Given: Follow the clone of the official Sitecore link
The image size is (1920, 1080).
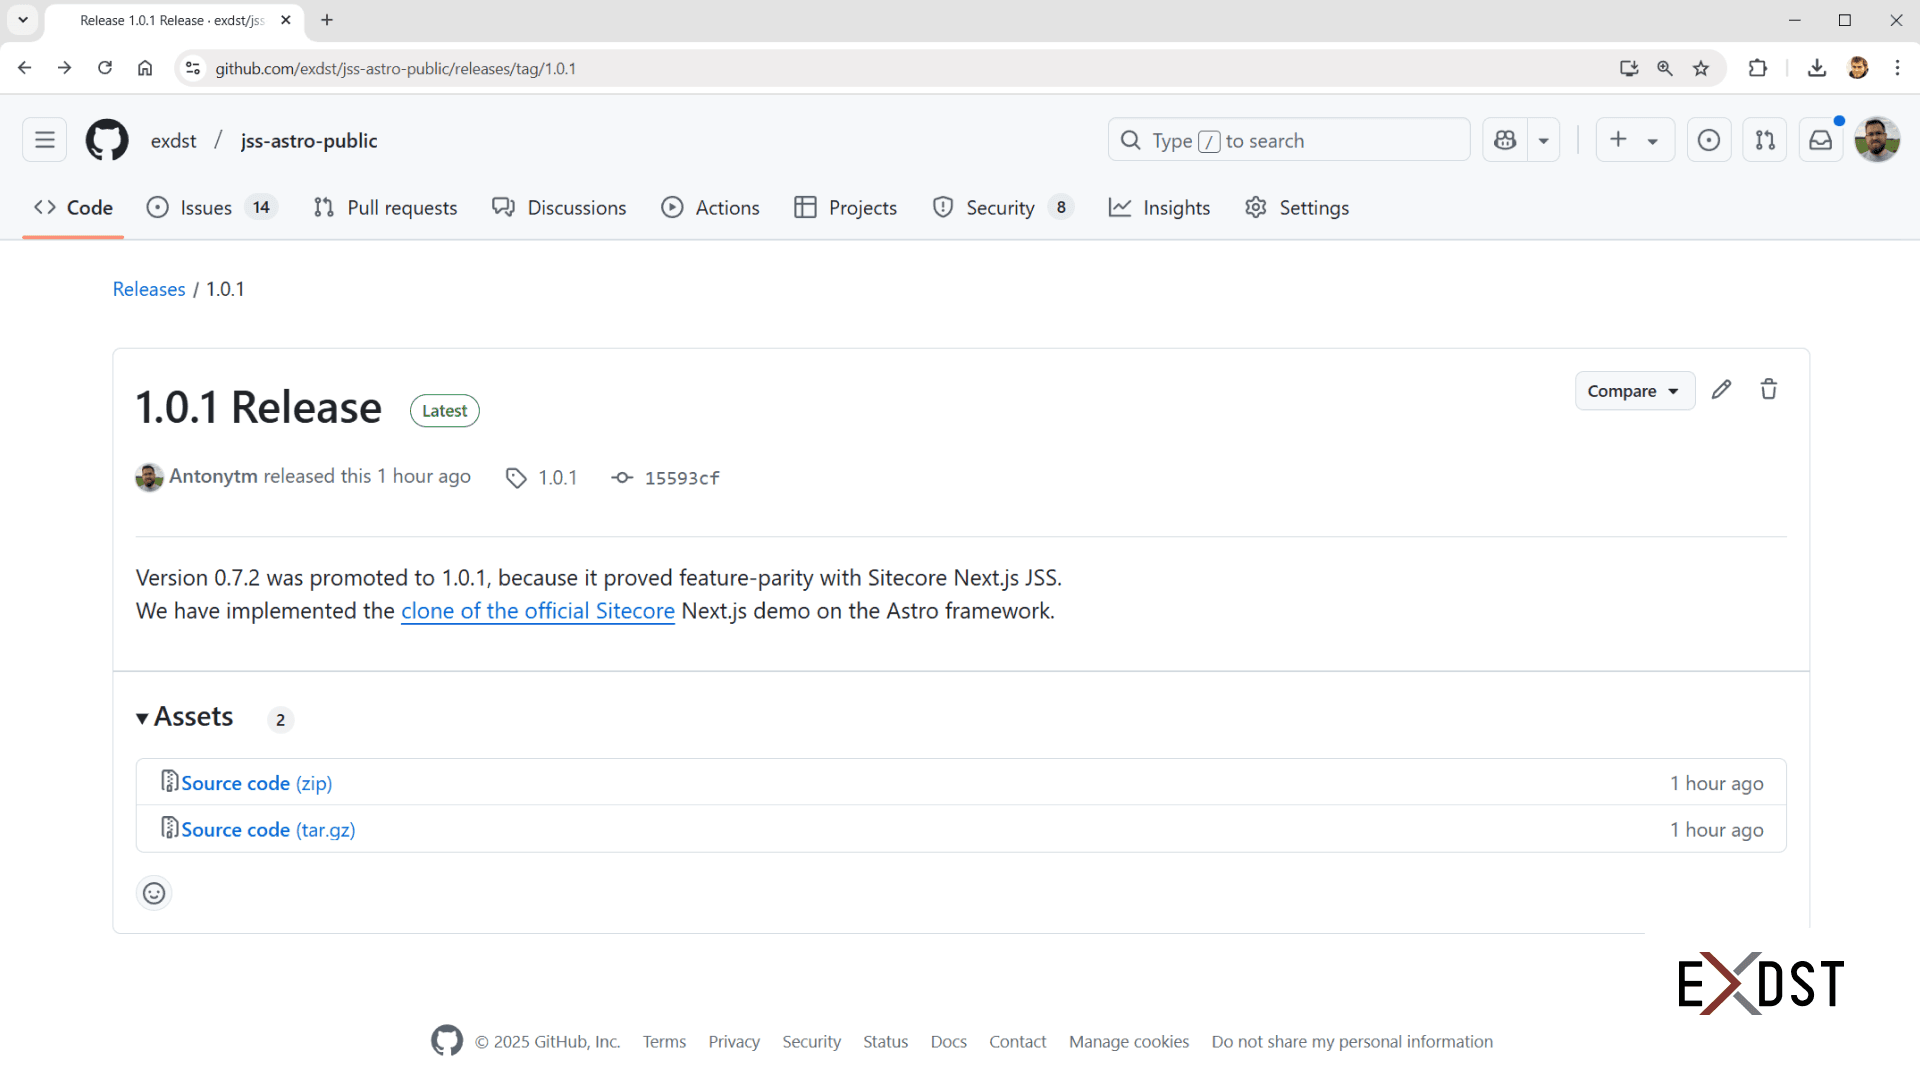Looking at the screenshot, I should click(537, 611).
